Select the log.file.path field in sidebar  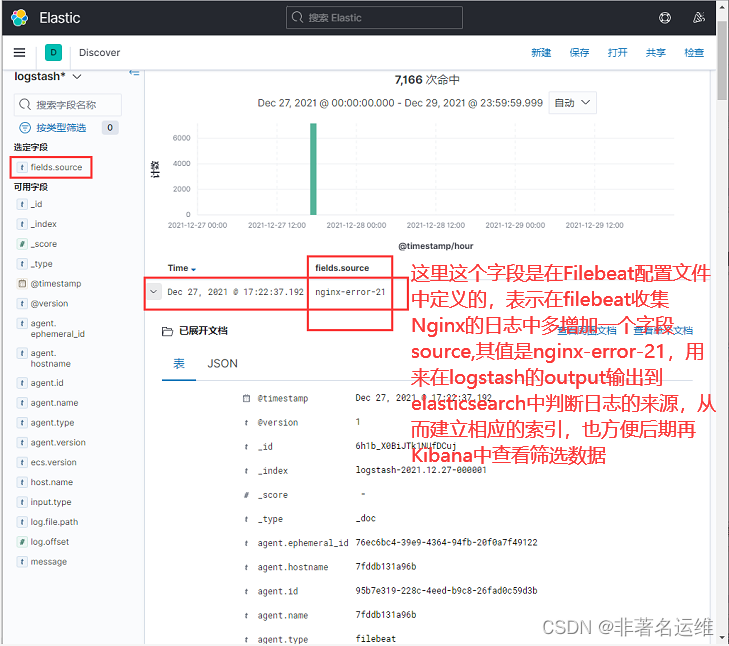[x=54, y=522]
